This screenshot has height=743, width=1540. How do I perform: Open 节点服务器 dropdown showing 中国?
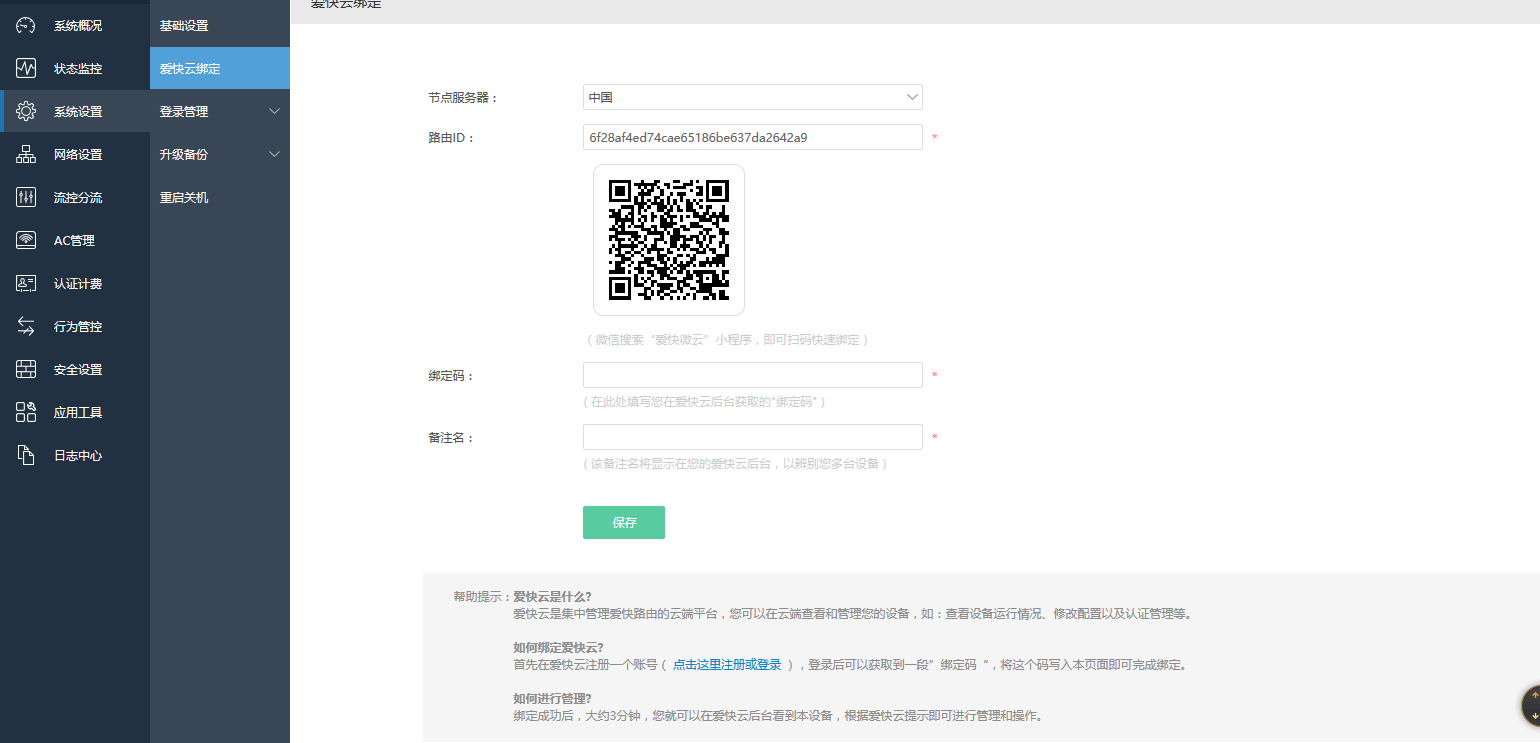(x=753, y=97)
